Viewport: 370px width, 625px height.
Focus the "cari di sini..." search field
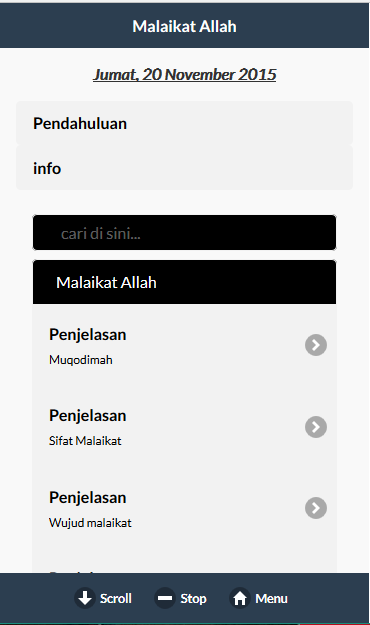(x=184, y=233)
